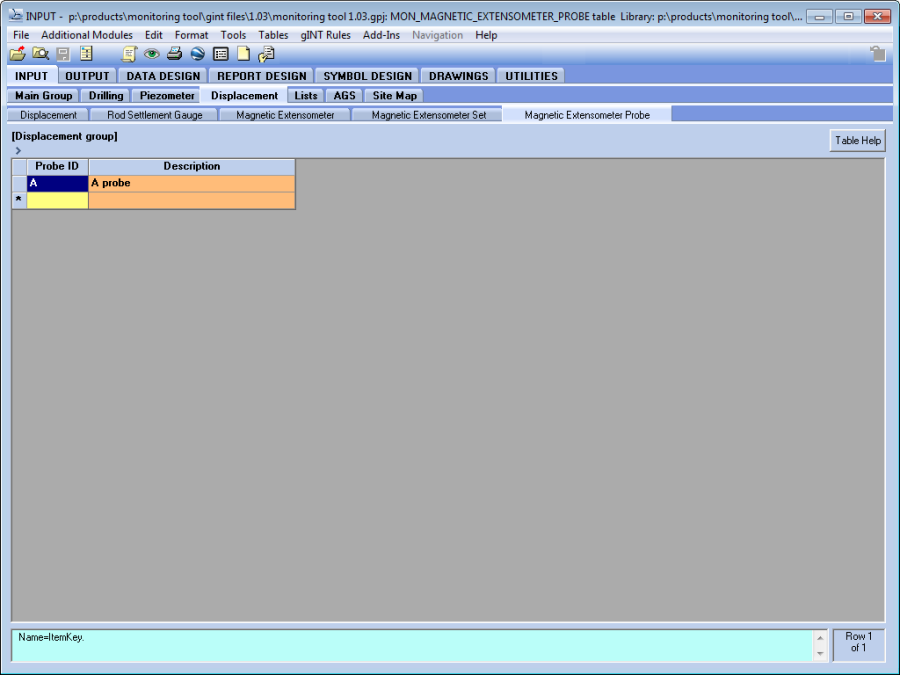
Task: Select the 'A probe' description cell
Action: [x=191, y=183]
